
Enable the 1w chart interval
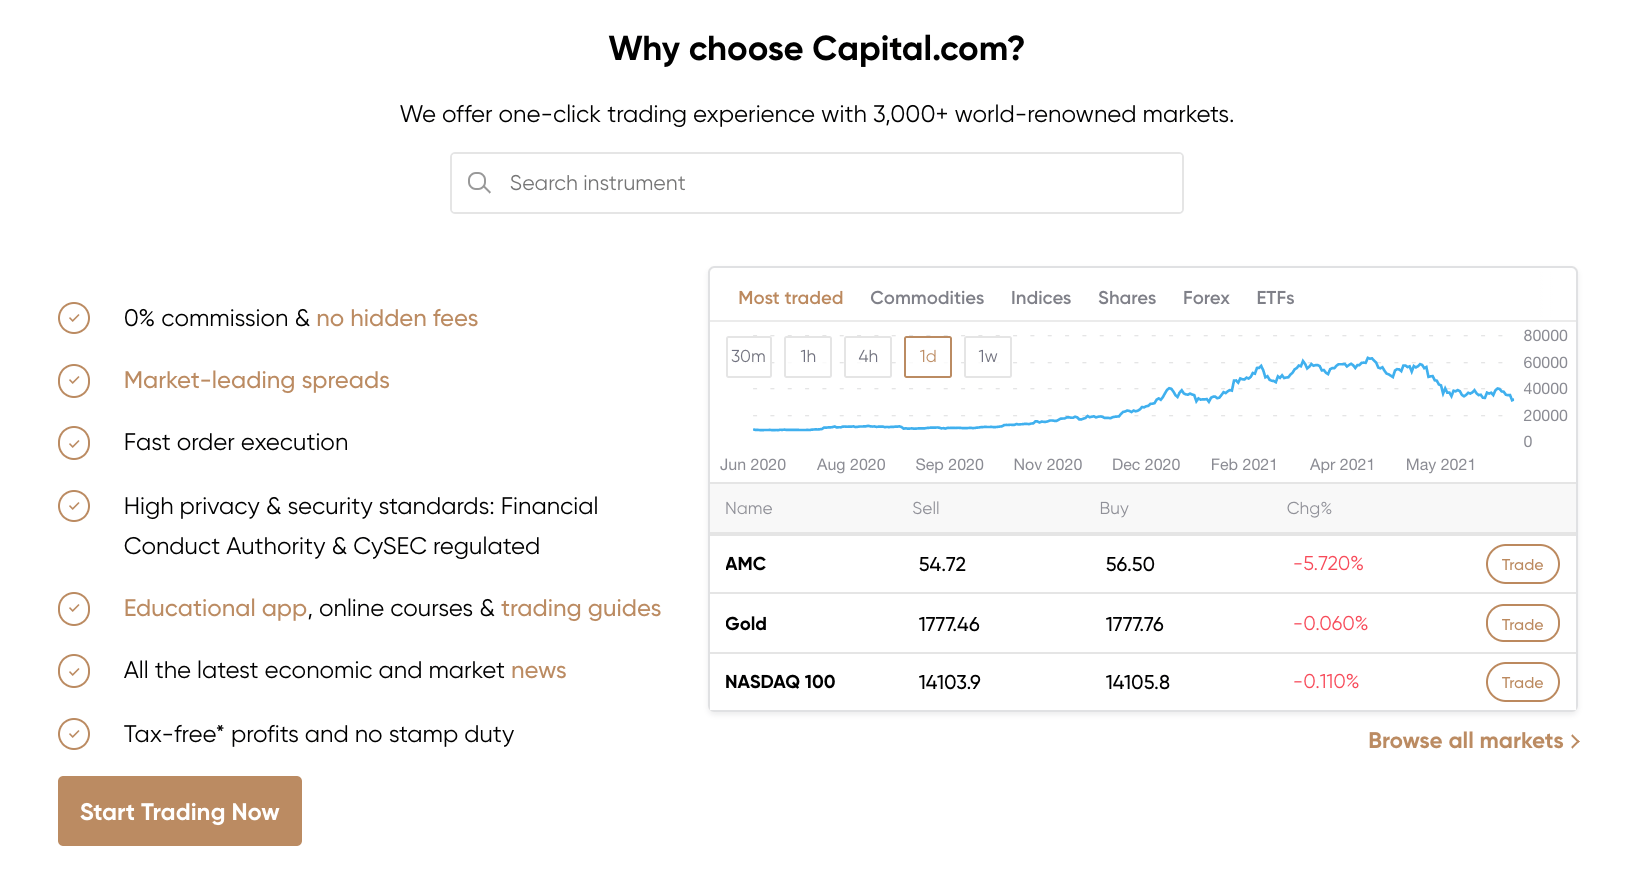pyautogui.click(x=987, y=356)
